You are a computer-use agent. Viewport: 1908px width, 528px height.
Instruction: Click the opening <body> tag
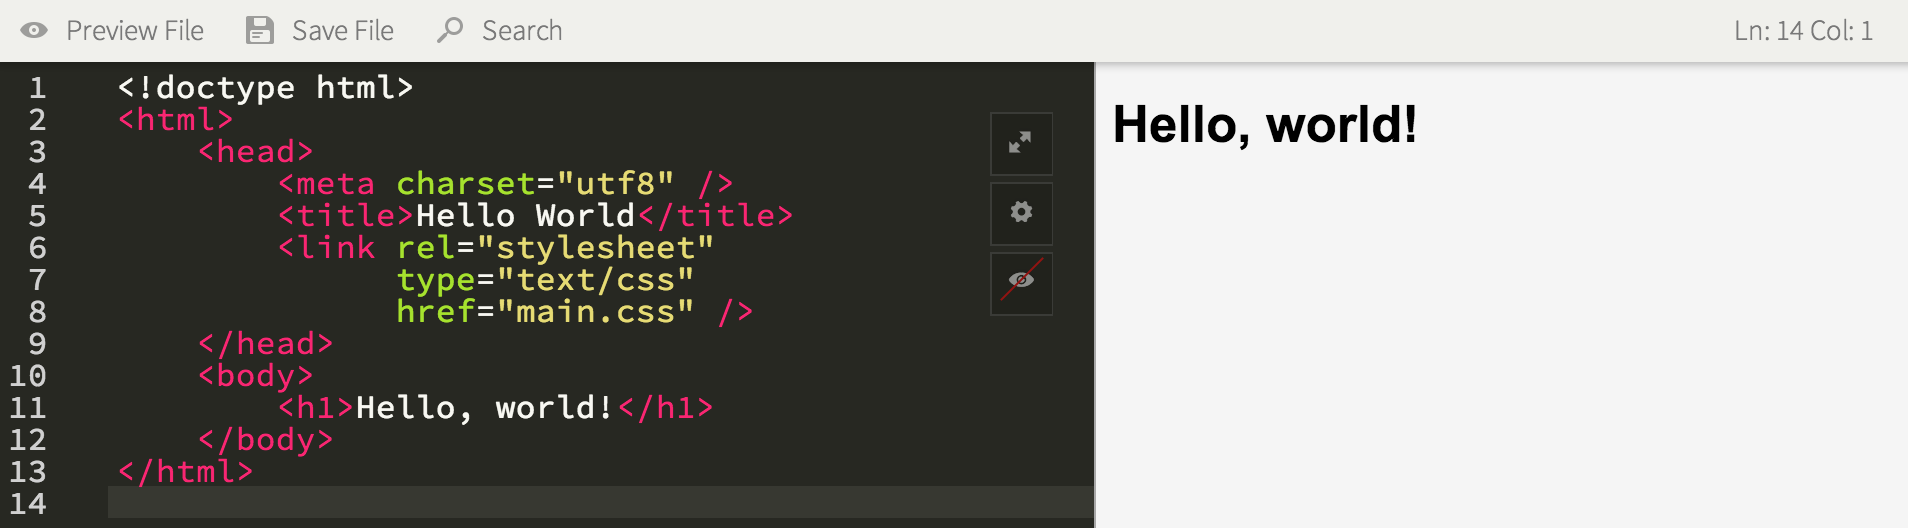255,376
